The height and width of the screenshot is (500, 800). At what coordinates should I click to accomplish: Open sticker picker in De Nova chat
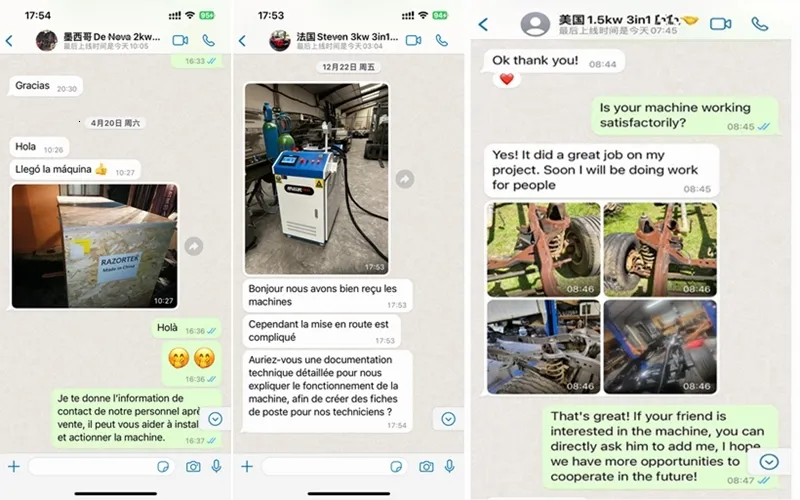pyautogui.click(x=163, y=466)
